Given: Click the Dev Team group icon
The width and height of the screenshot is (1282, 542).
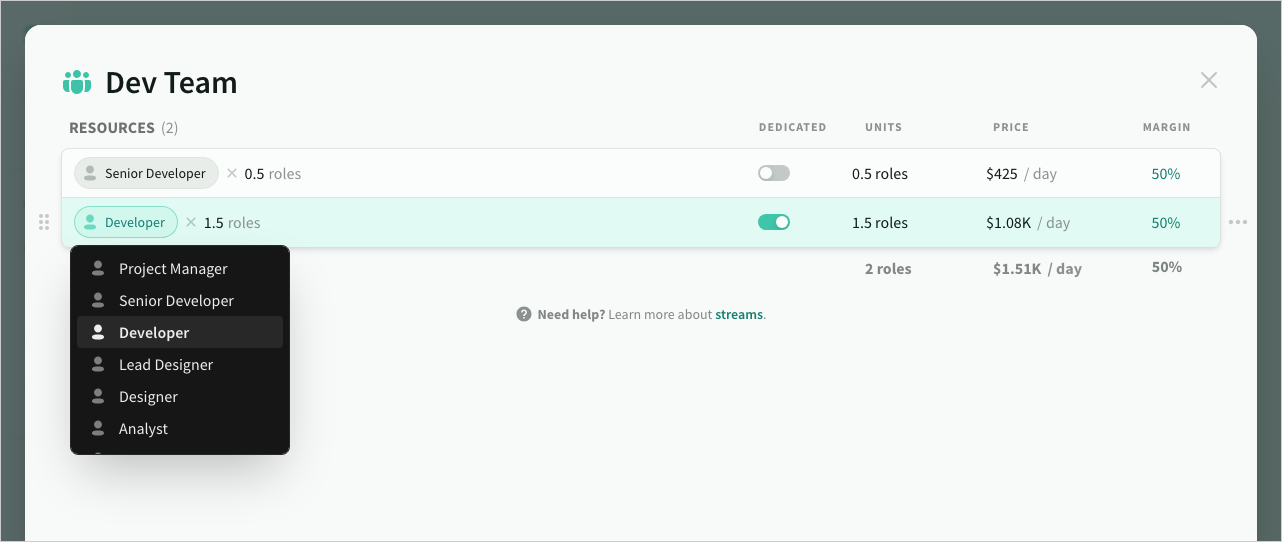Looking at the screenshot, I should point(77,82).
